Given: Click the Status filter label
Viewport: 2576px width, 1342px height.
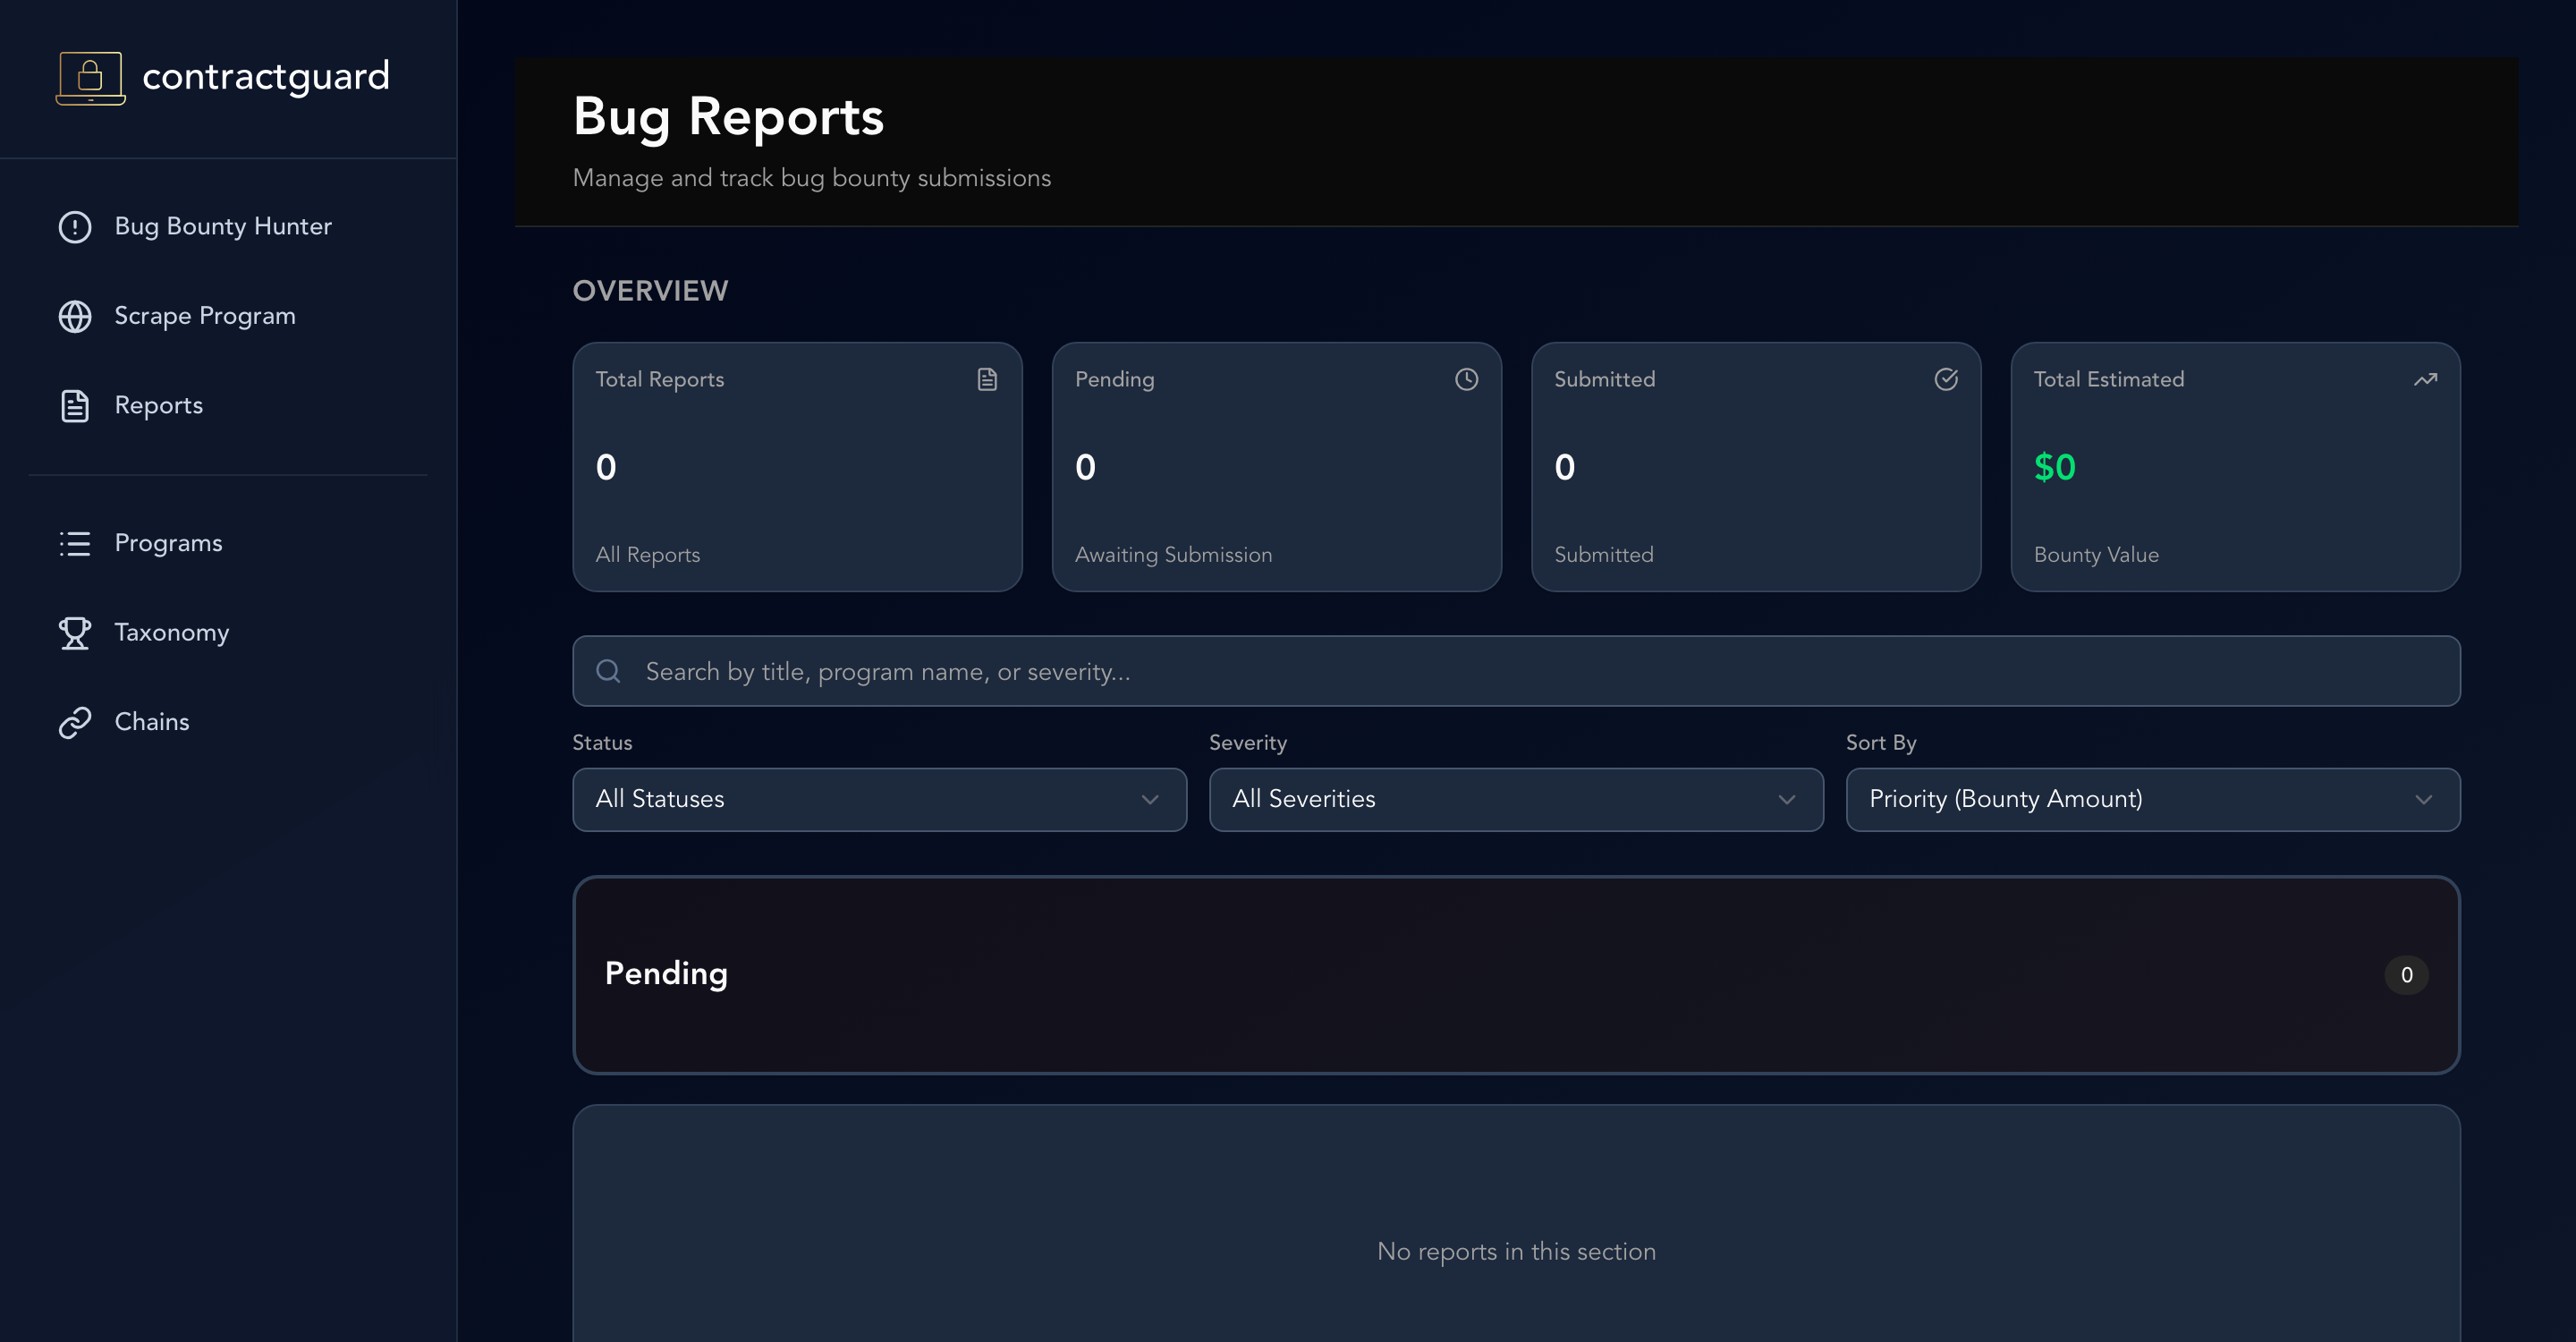Looking at the screenshot, I should [x=602, y=743].
